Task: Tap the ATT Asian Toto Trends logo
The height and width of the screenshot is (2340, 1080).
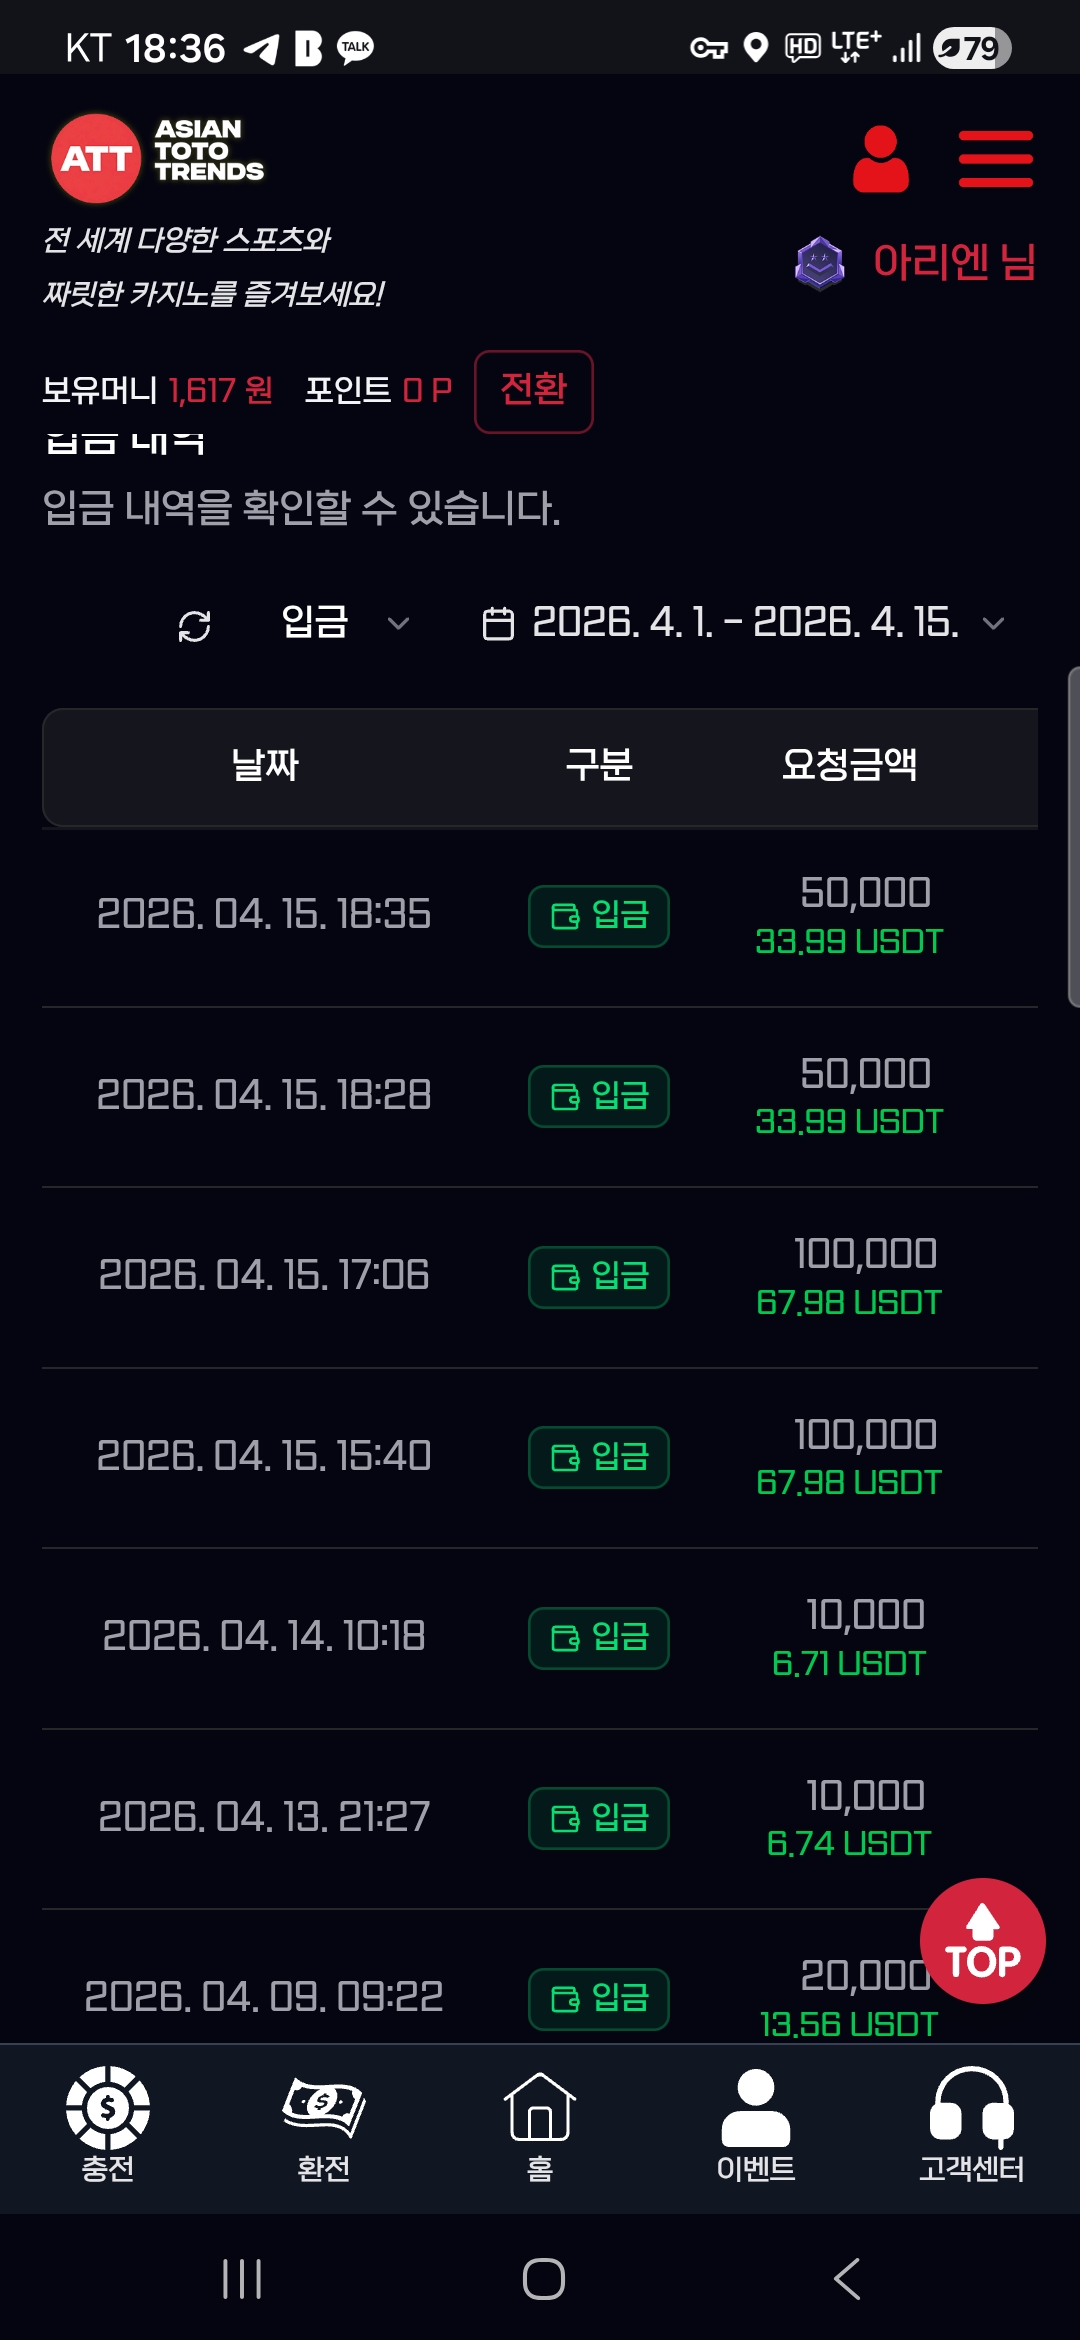Action: point(157,156)
